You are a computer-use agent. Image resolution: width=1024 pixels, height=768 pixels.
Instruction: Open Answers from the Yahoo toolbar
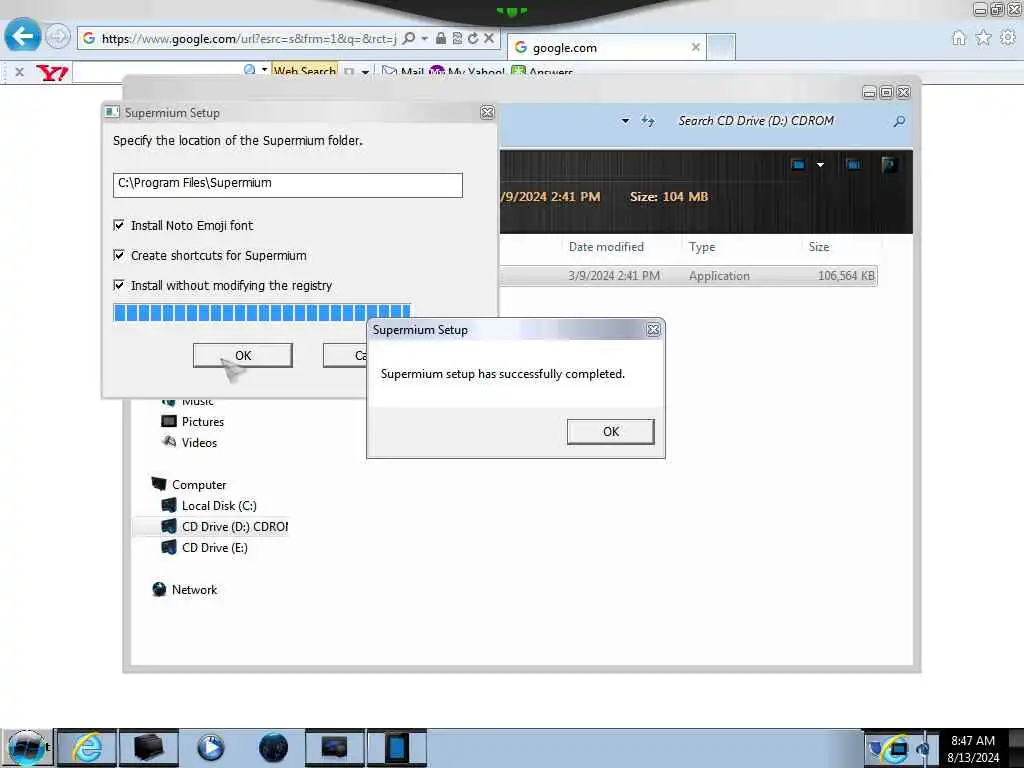point(542,72)
